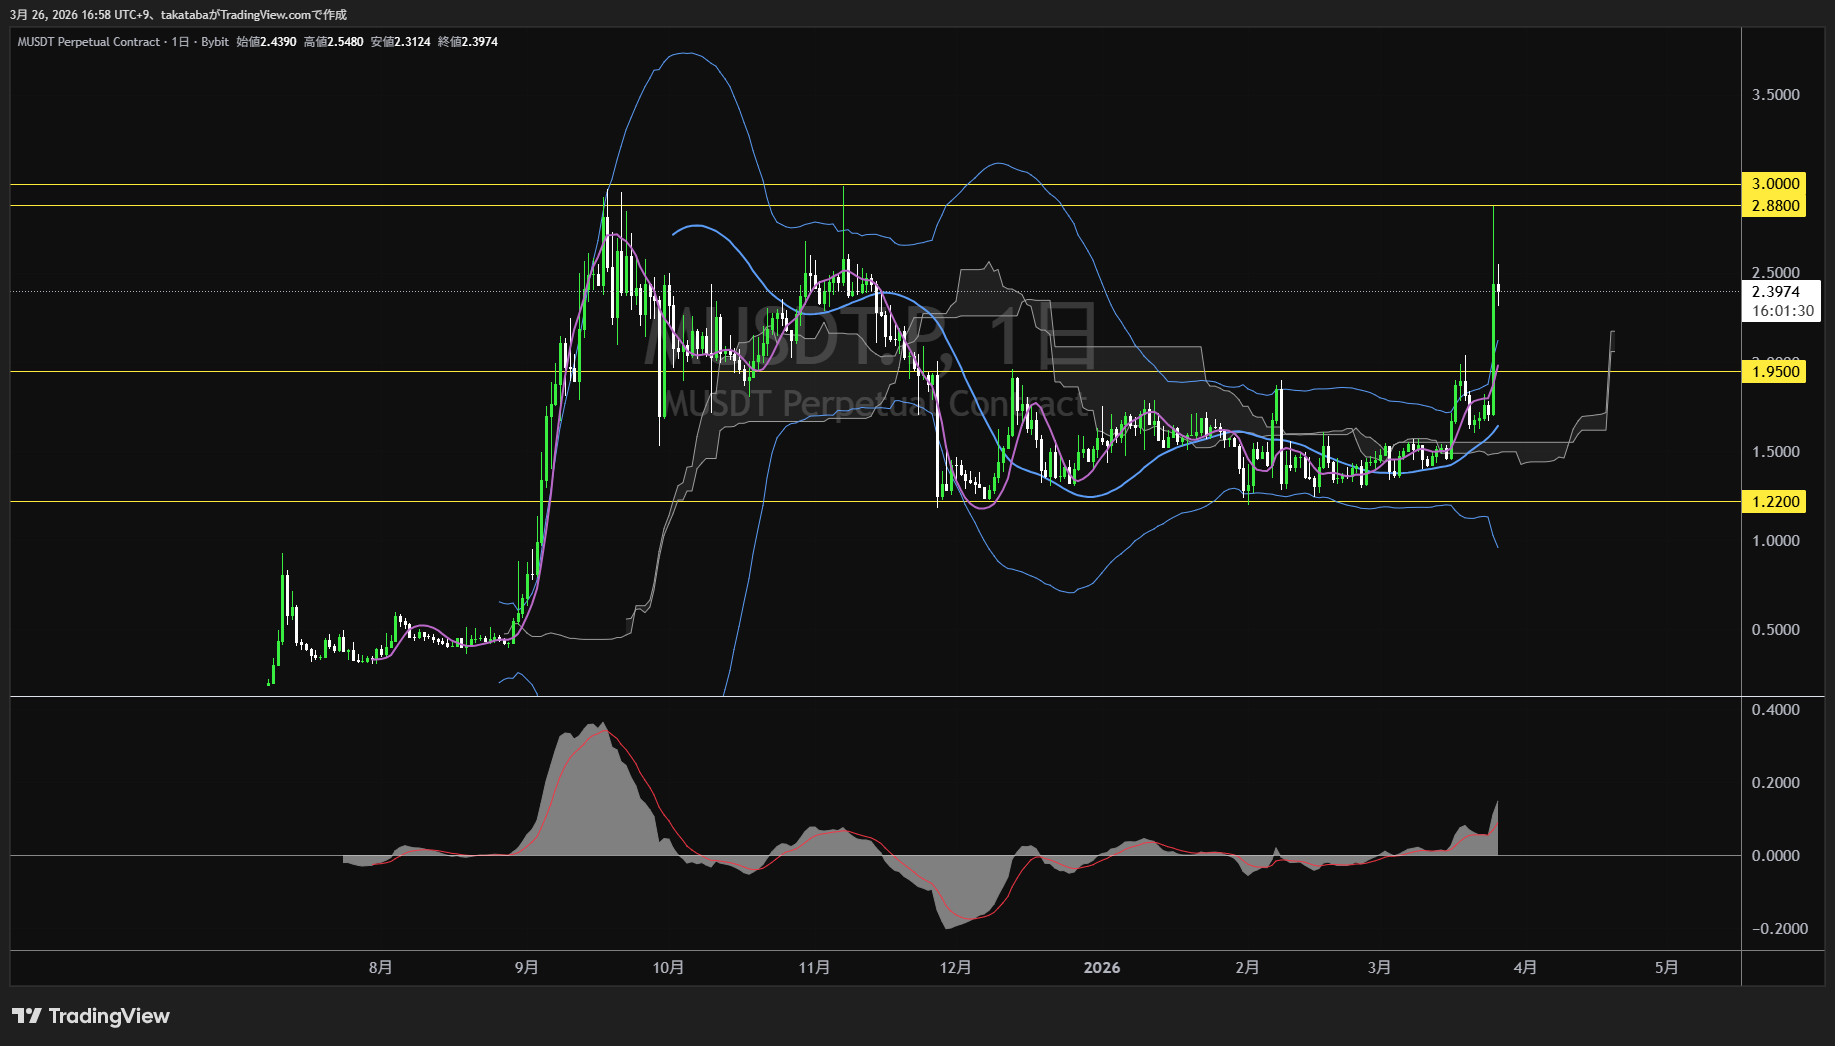Select the 2026 year label on time axis
The width and height of the screenshot is (1835, 1046).
tap(1101, 968)
